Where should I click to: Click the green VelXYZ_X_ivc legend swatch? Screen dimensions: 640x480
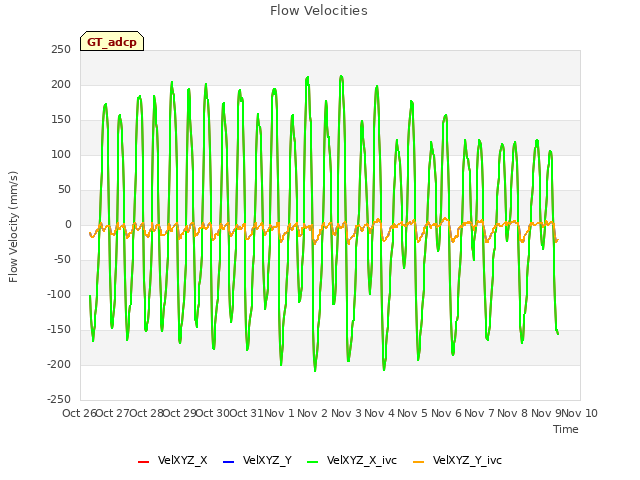[x=313, y=462]
